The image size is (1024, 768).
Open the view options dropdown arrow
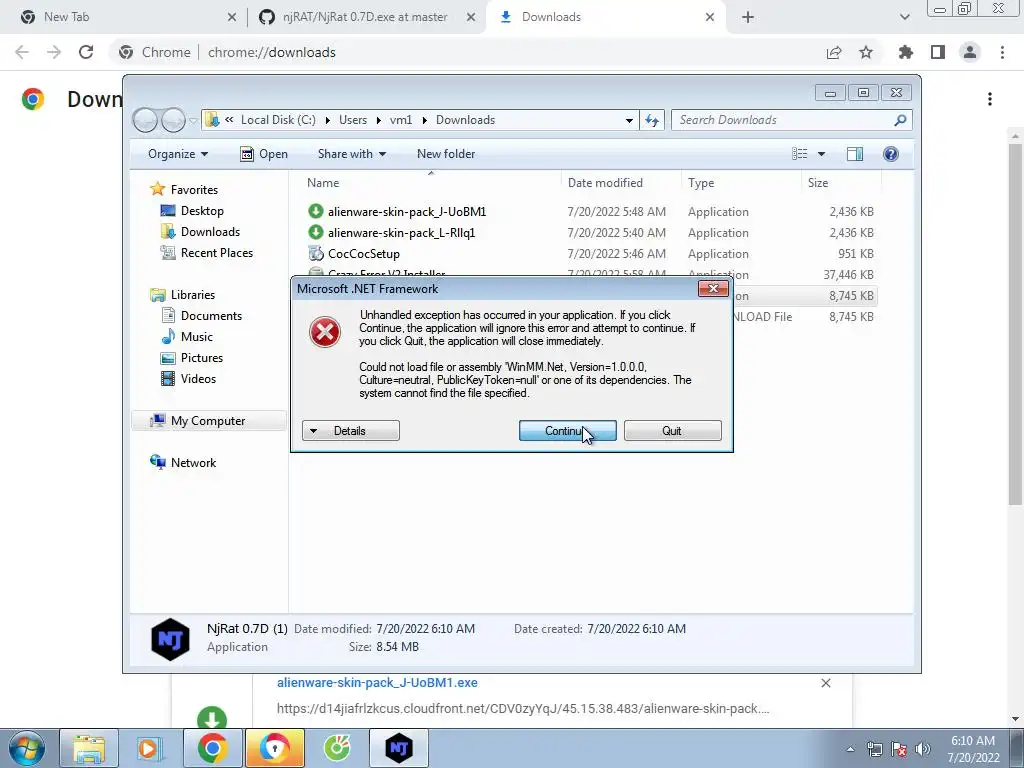click(x=822, y=153)
